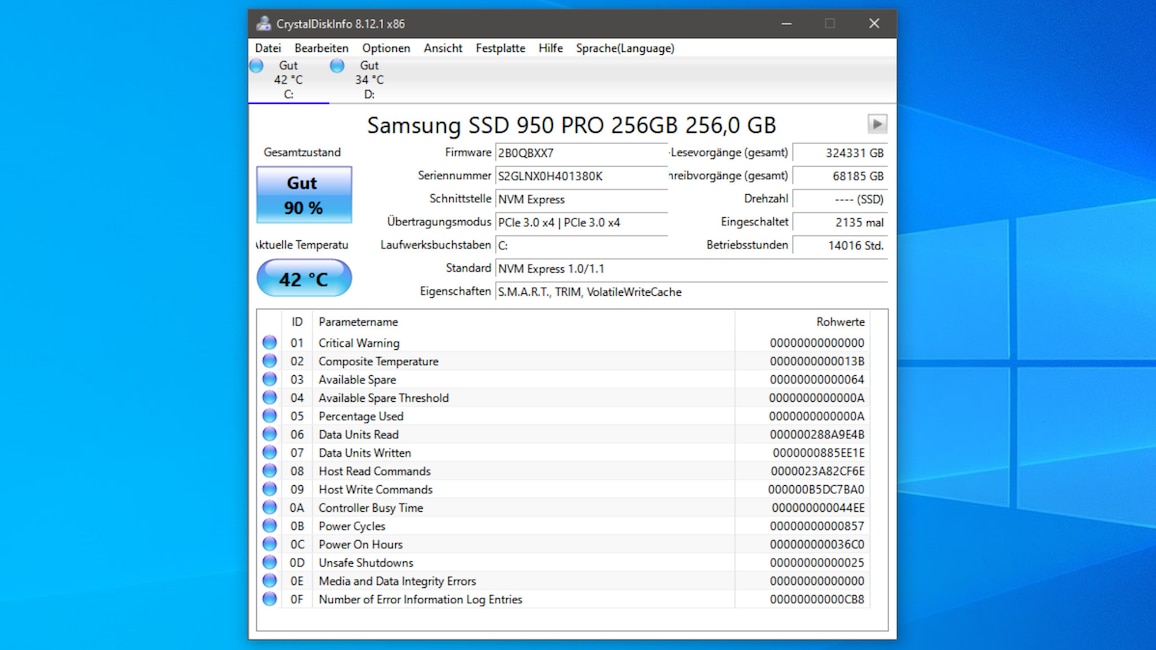Open the Optionen menu

(386, 48)
